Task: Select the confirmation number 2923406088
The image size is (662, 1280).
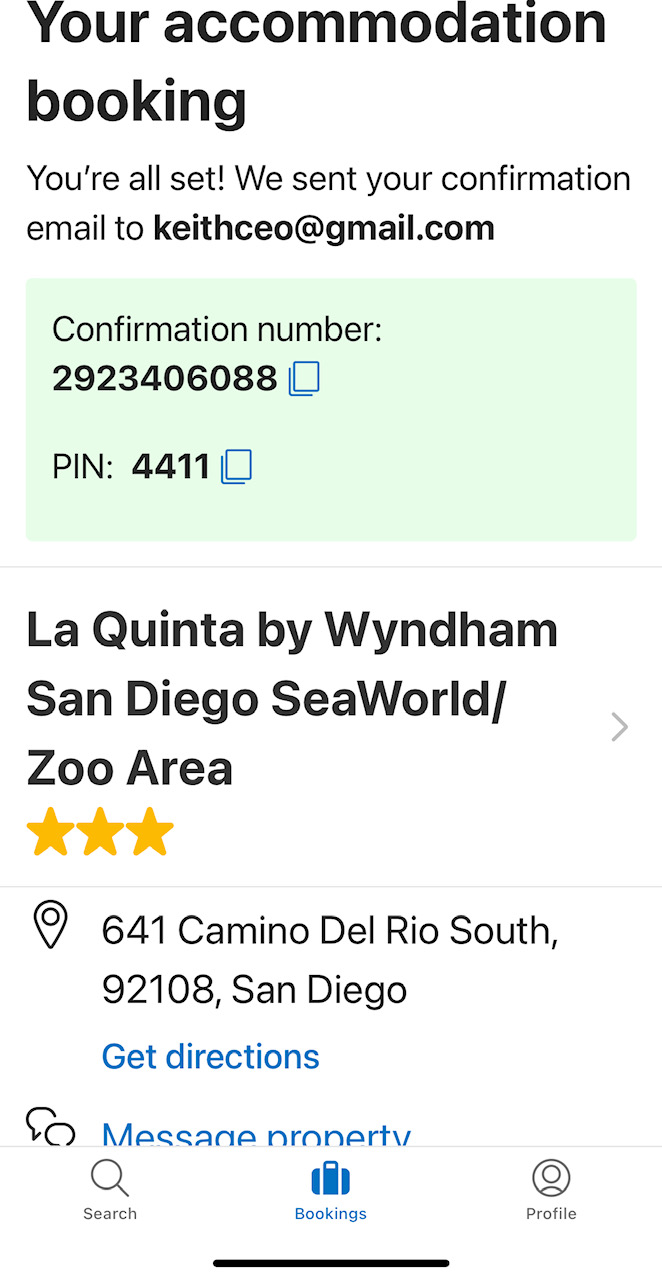Action: pos(165,379)
